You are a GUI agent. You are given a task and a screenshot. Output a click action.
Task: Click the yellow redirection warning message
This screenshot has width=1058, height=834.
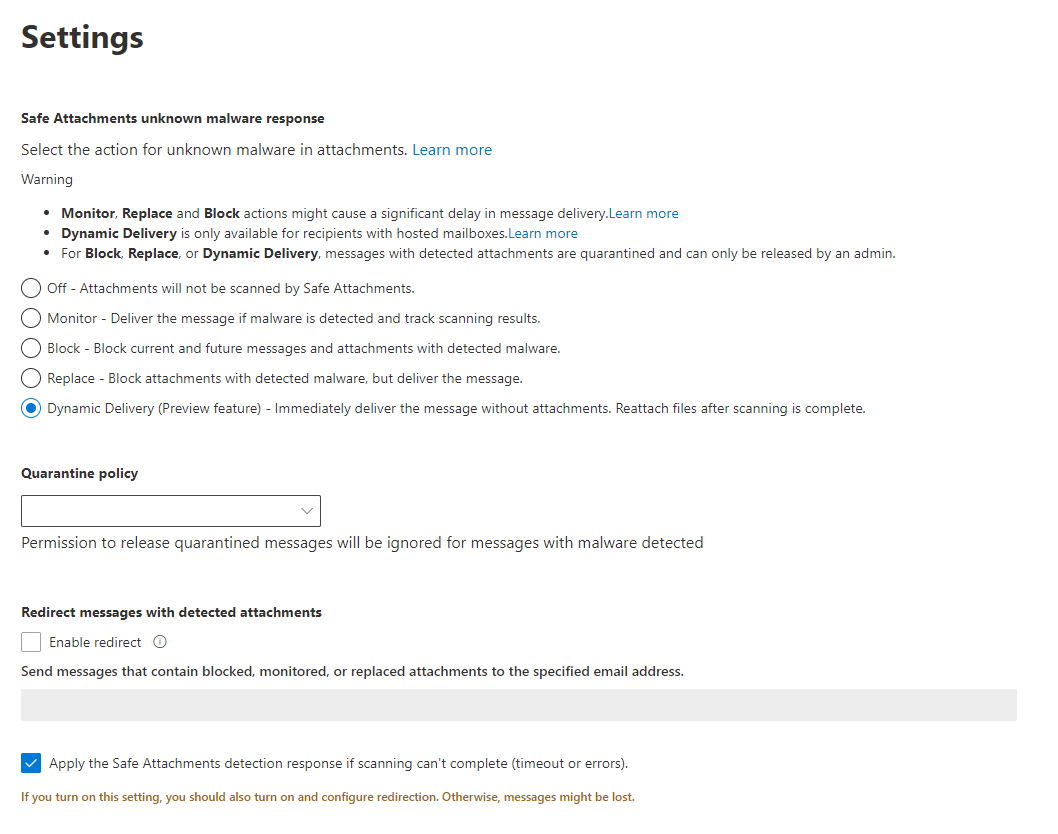coord(327,797)
